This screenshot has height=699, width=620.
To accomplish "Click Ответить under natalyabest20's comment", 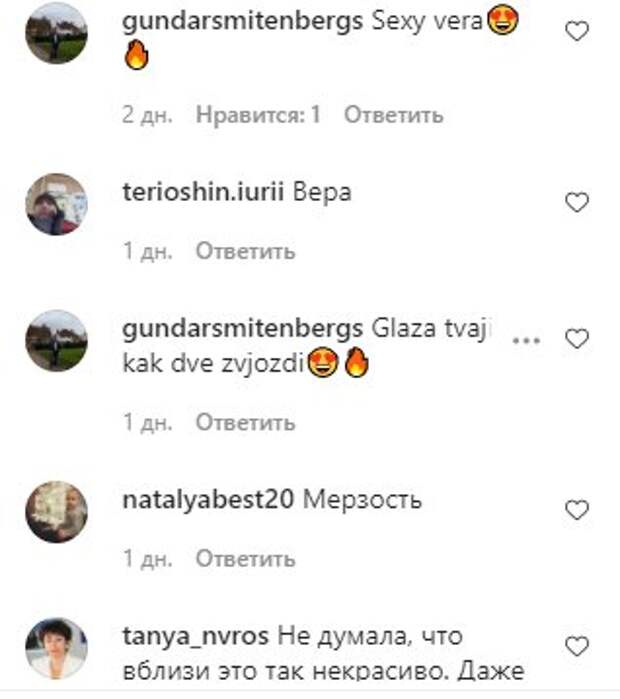I will tap(246, 558).
